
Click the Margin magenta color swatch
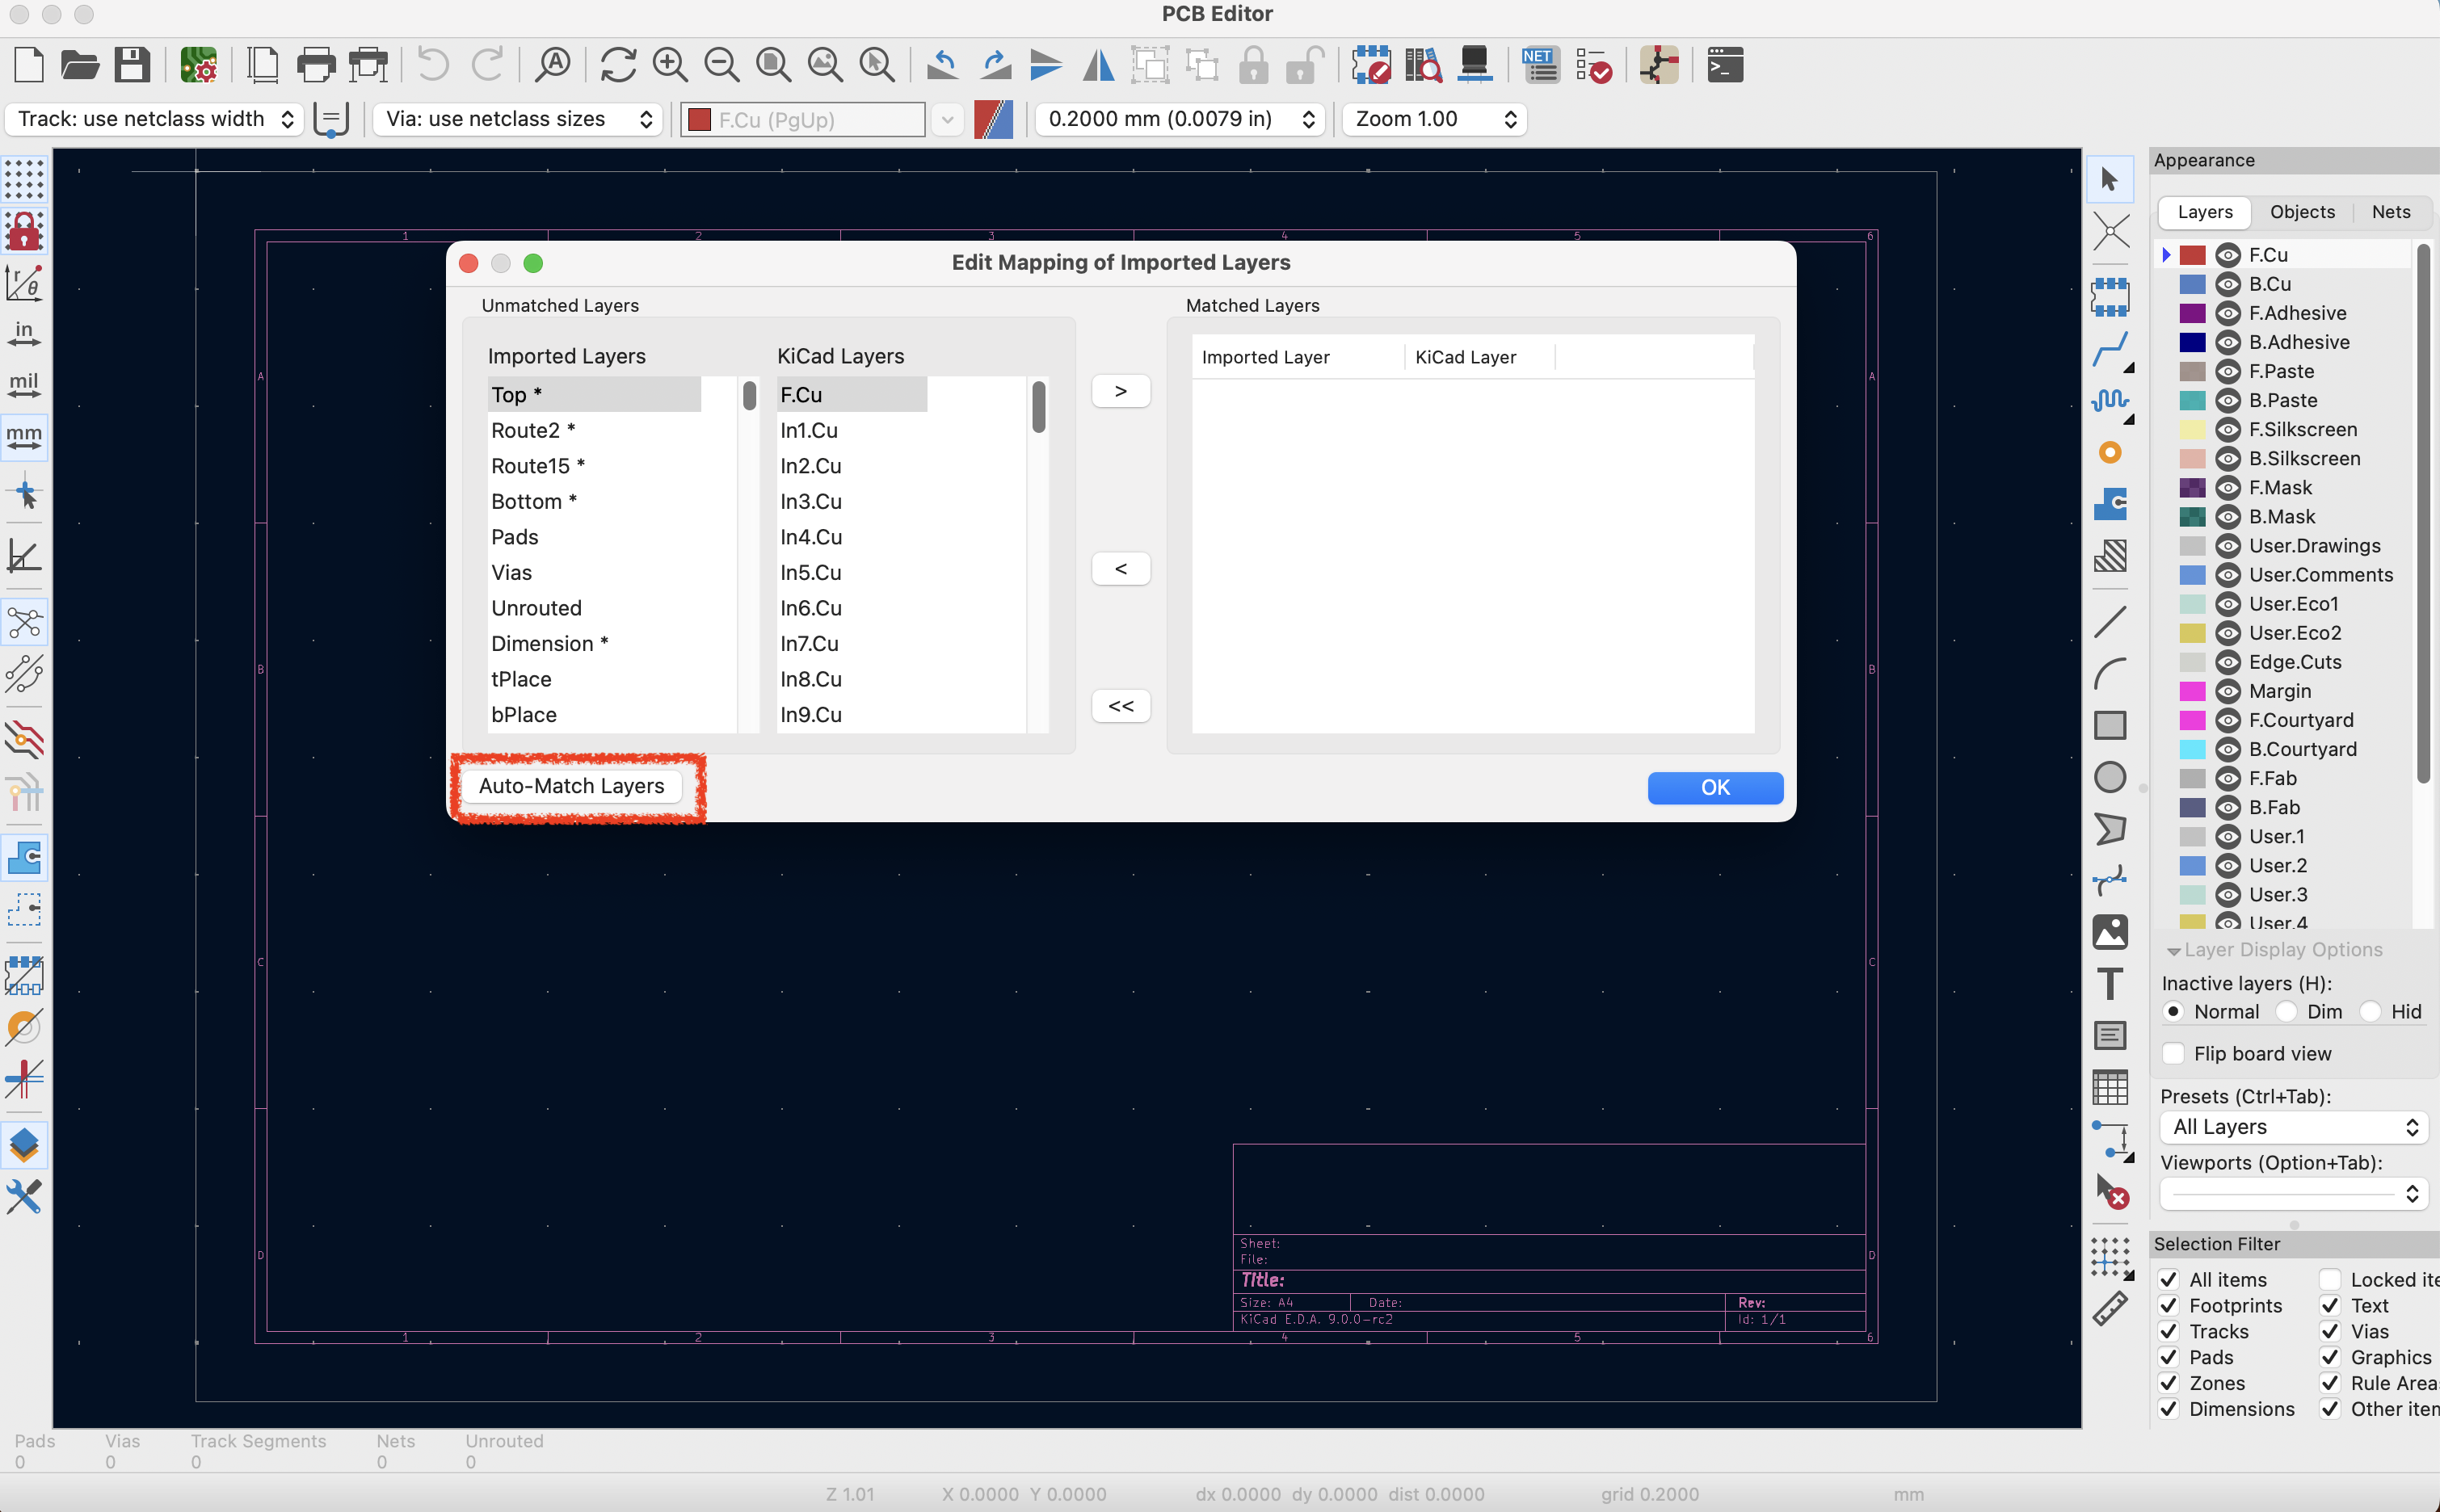pos(2191,691)
